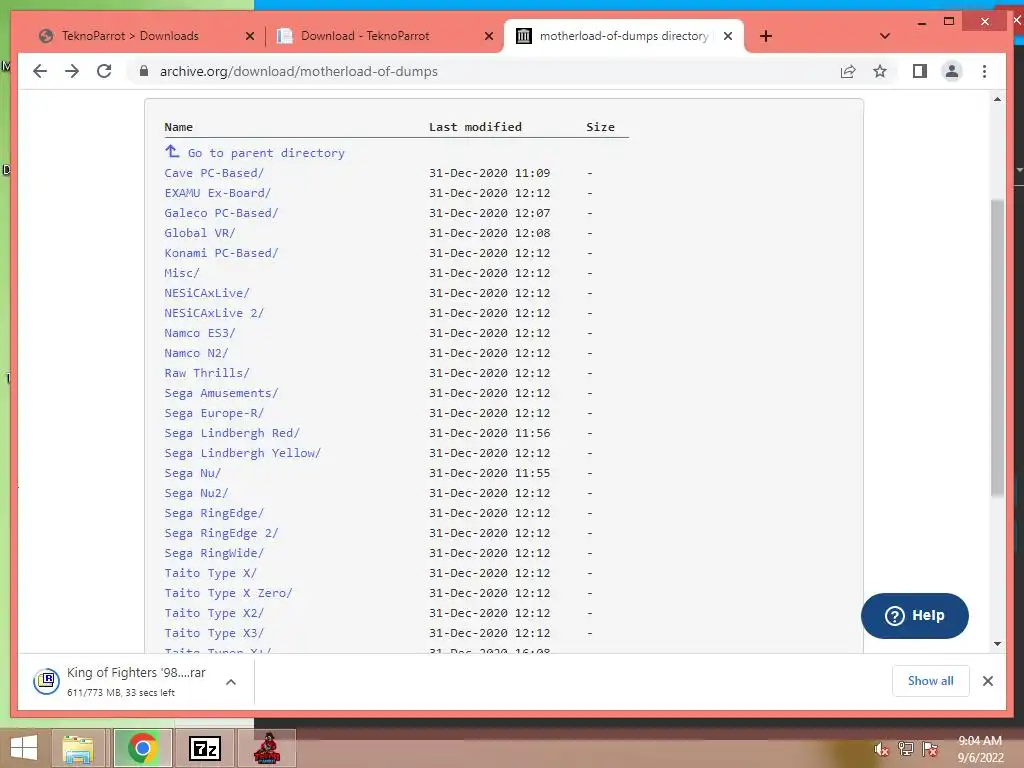Share this page via the share icon
The image size is (1024, 768).
pyautogui.click(x=848, y=71)
